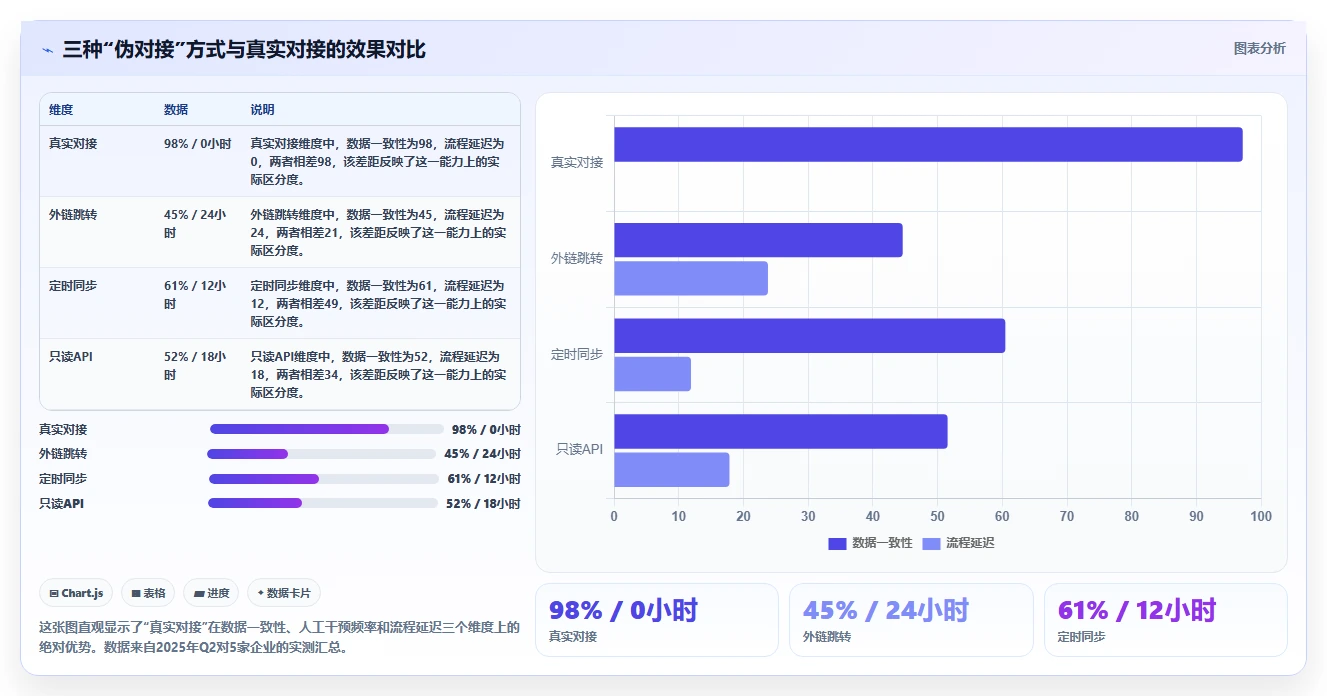1327x696 pixels.
Task: Click the 只读API data consistency chart bar
Action: [x=780, y=432]
